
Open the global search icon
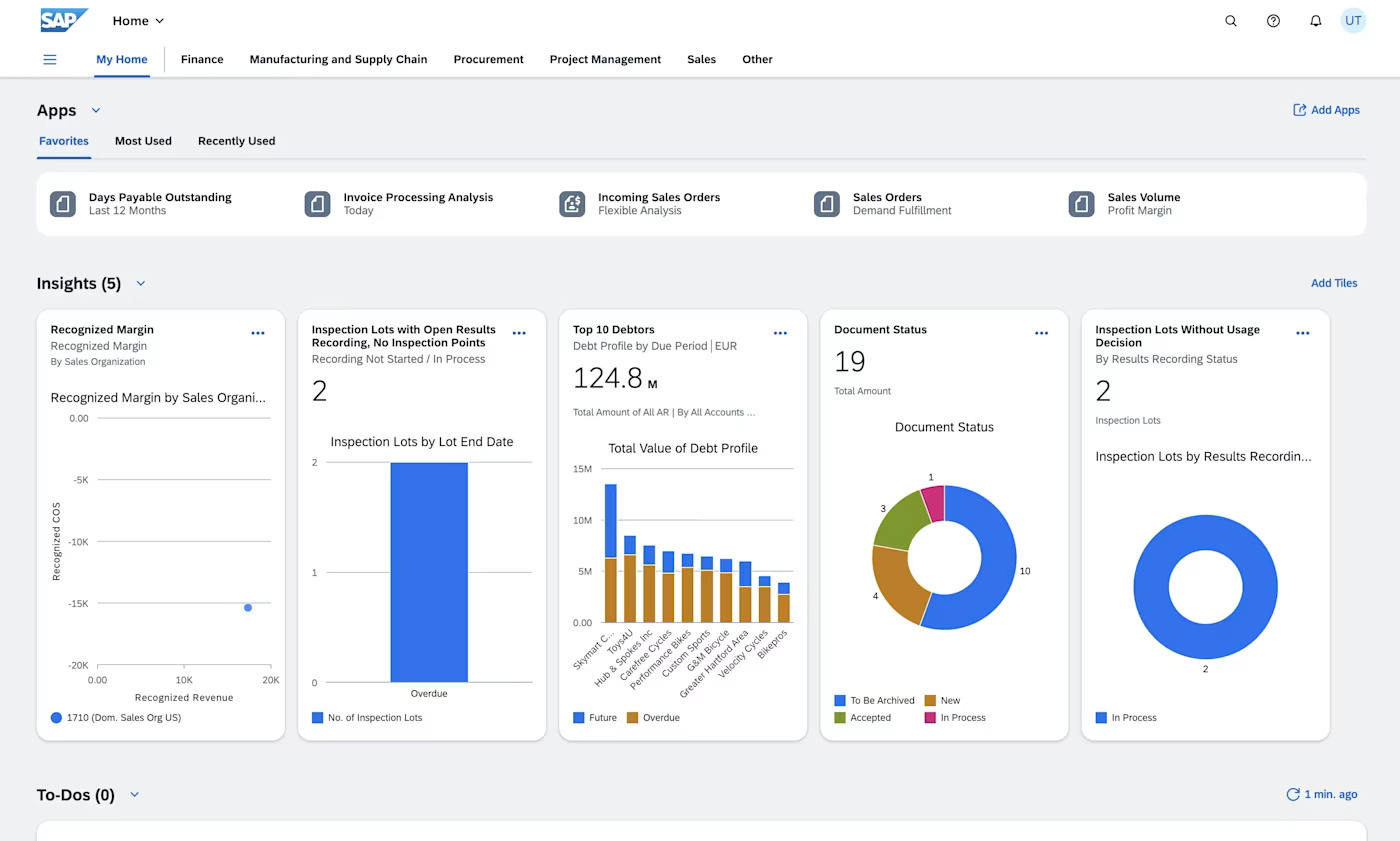pyautogui.click(x=1230, y=20)
